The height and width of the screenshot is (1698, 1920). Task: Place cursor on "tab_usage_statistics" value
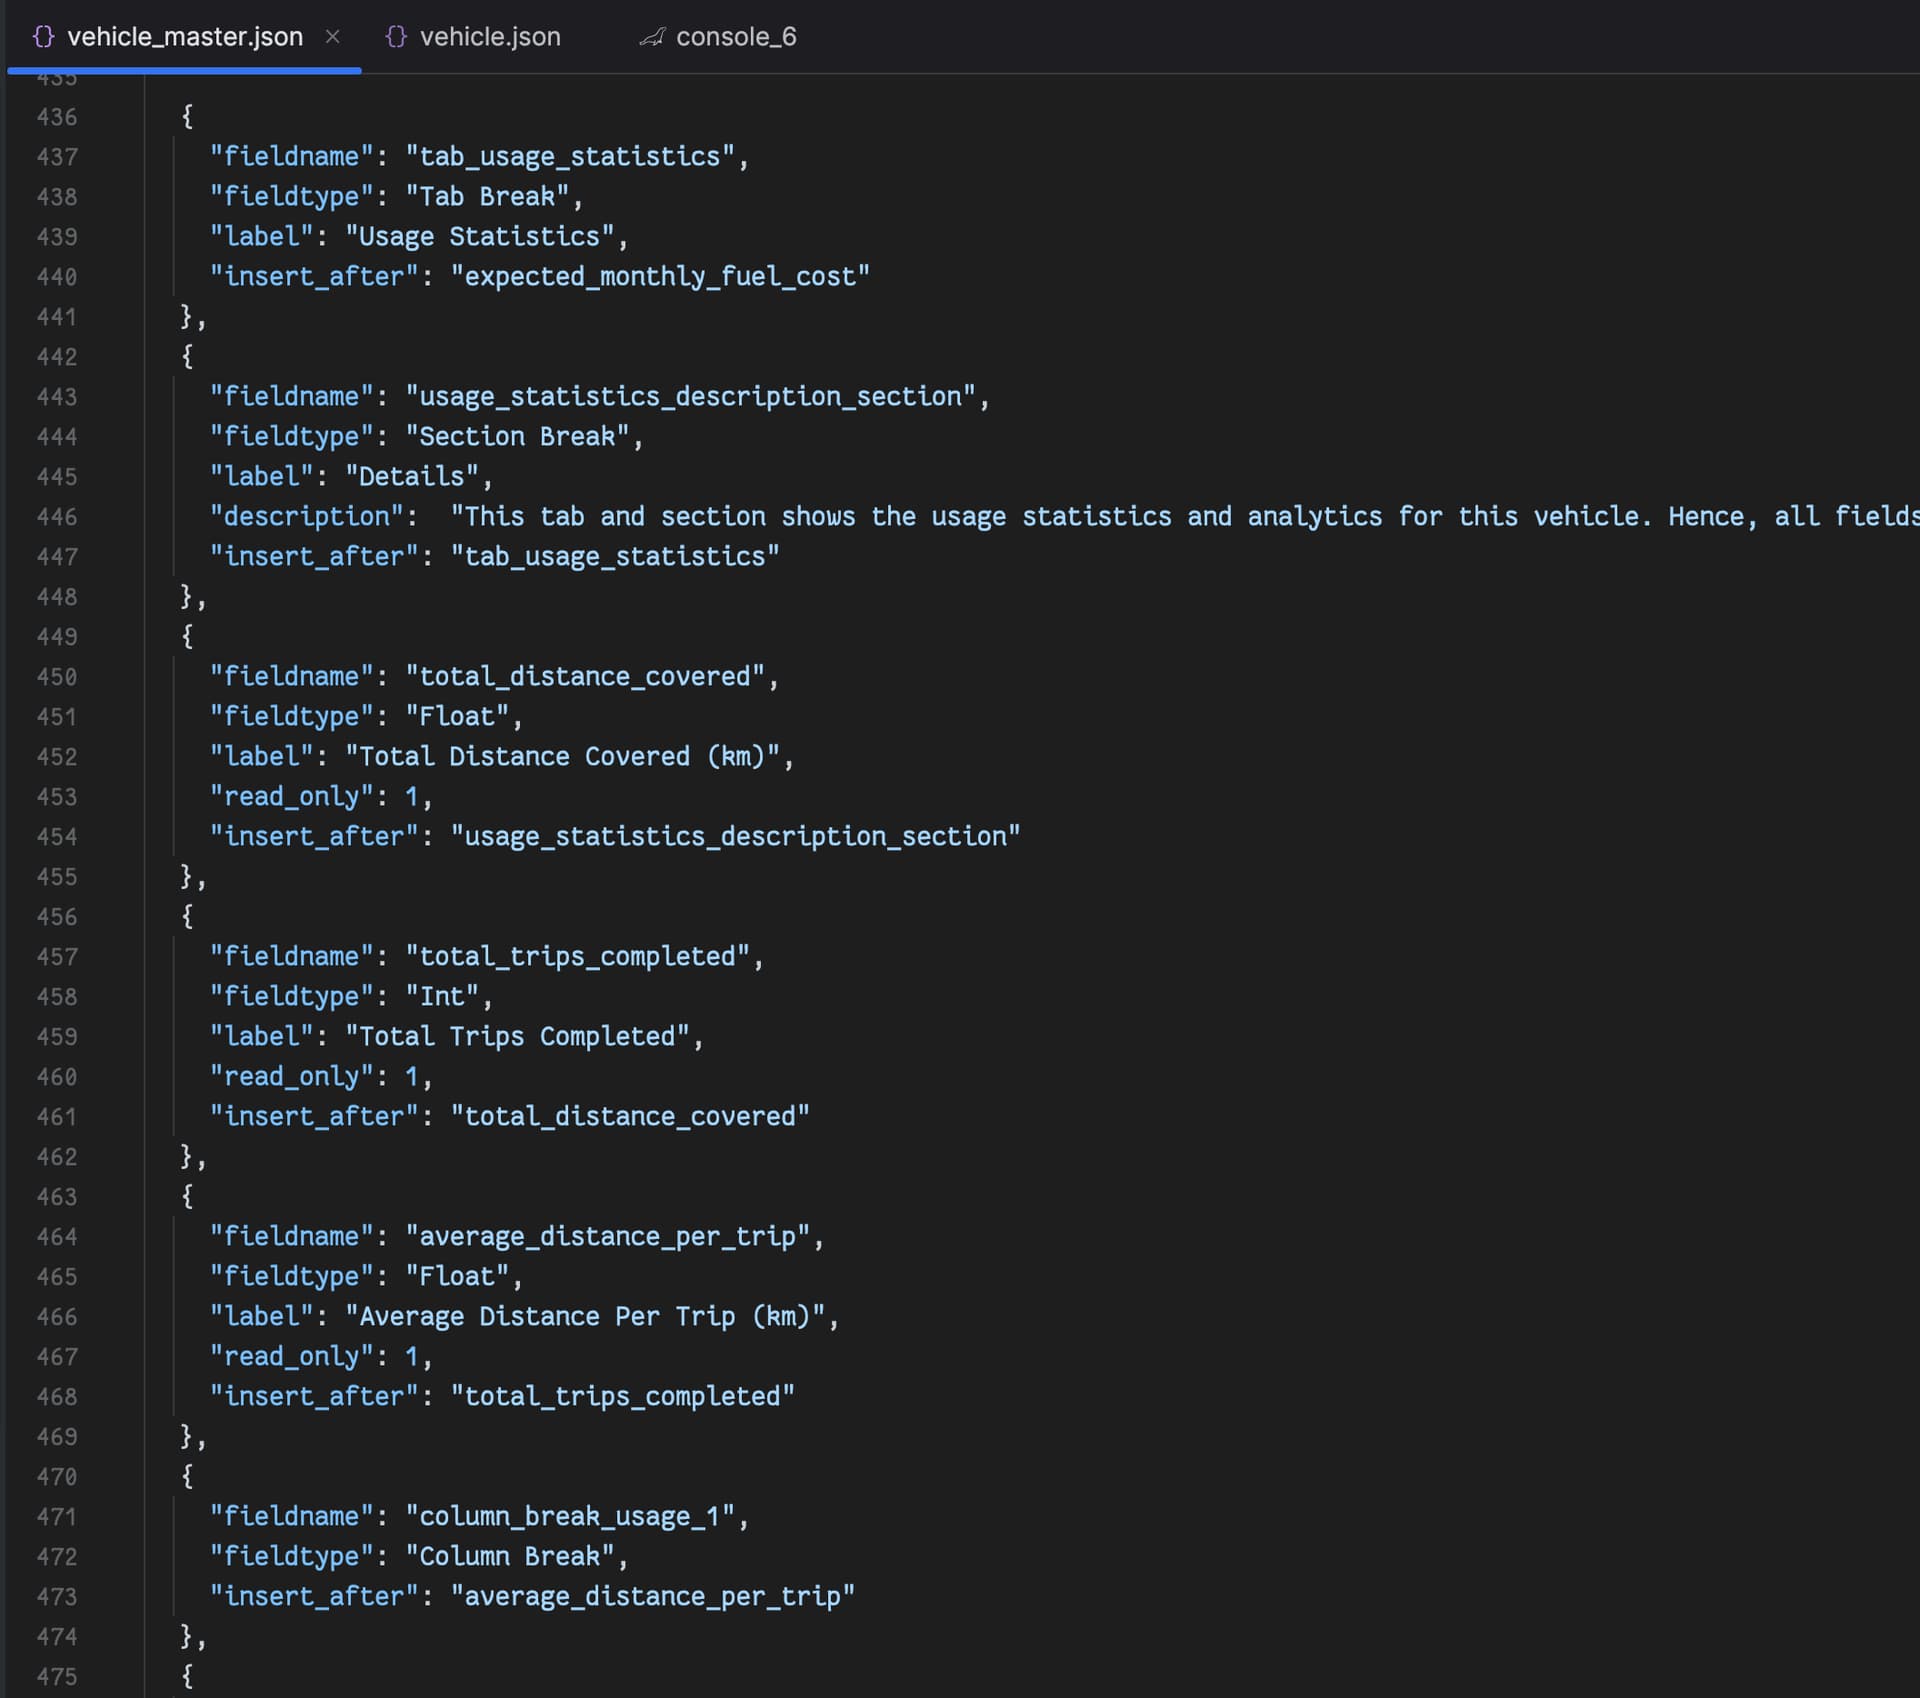pyautogui.click(x=570, y=157)
